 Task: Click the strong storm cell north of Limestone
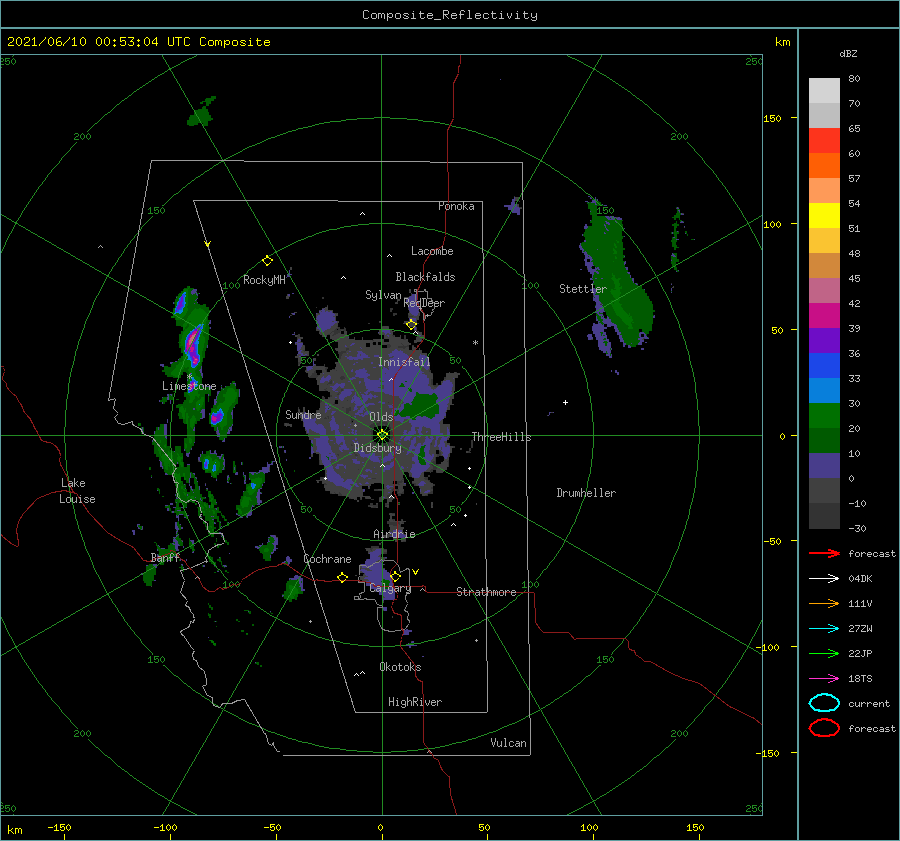[193, 343]
